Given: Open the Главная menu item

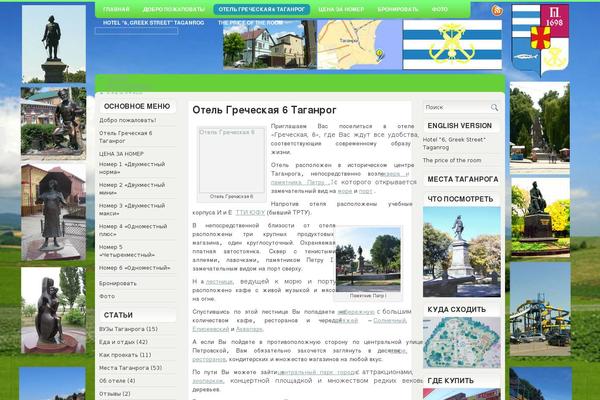Looking at the screenshot, I should pyautogui.click(x=116, y=9).
